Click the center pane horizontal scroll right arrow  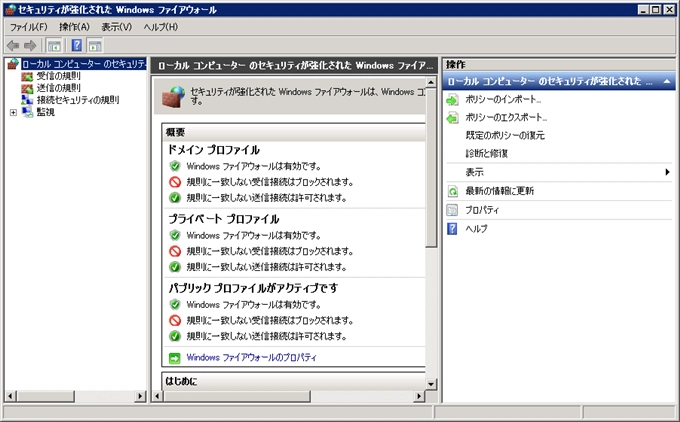coord(419,396)
